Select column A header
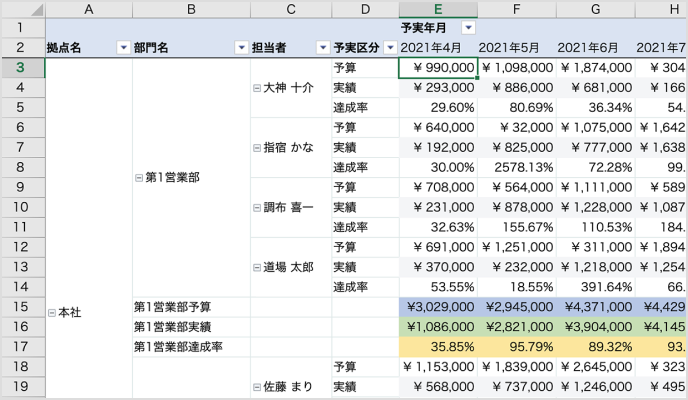The height and width of the screenshot is (400, 688). tap(89, 9)
